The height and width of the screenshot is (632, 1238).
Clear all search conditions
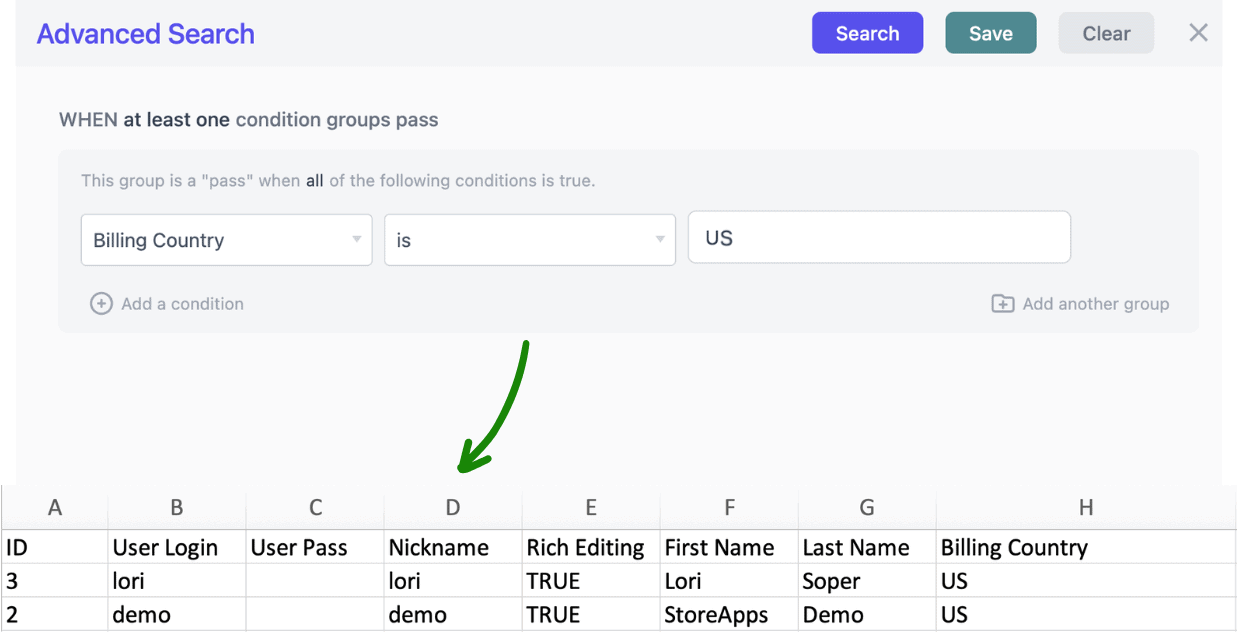[1105, 33]
